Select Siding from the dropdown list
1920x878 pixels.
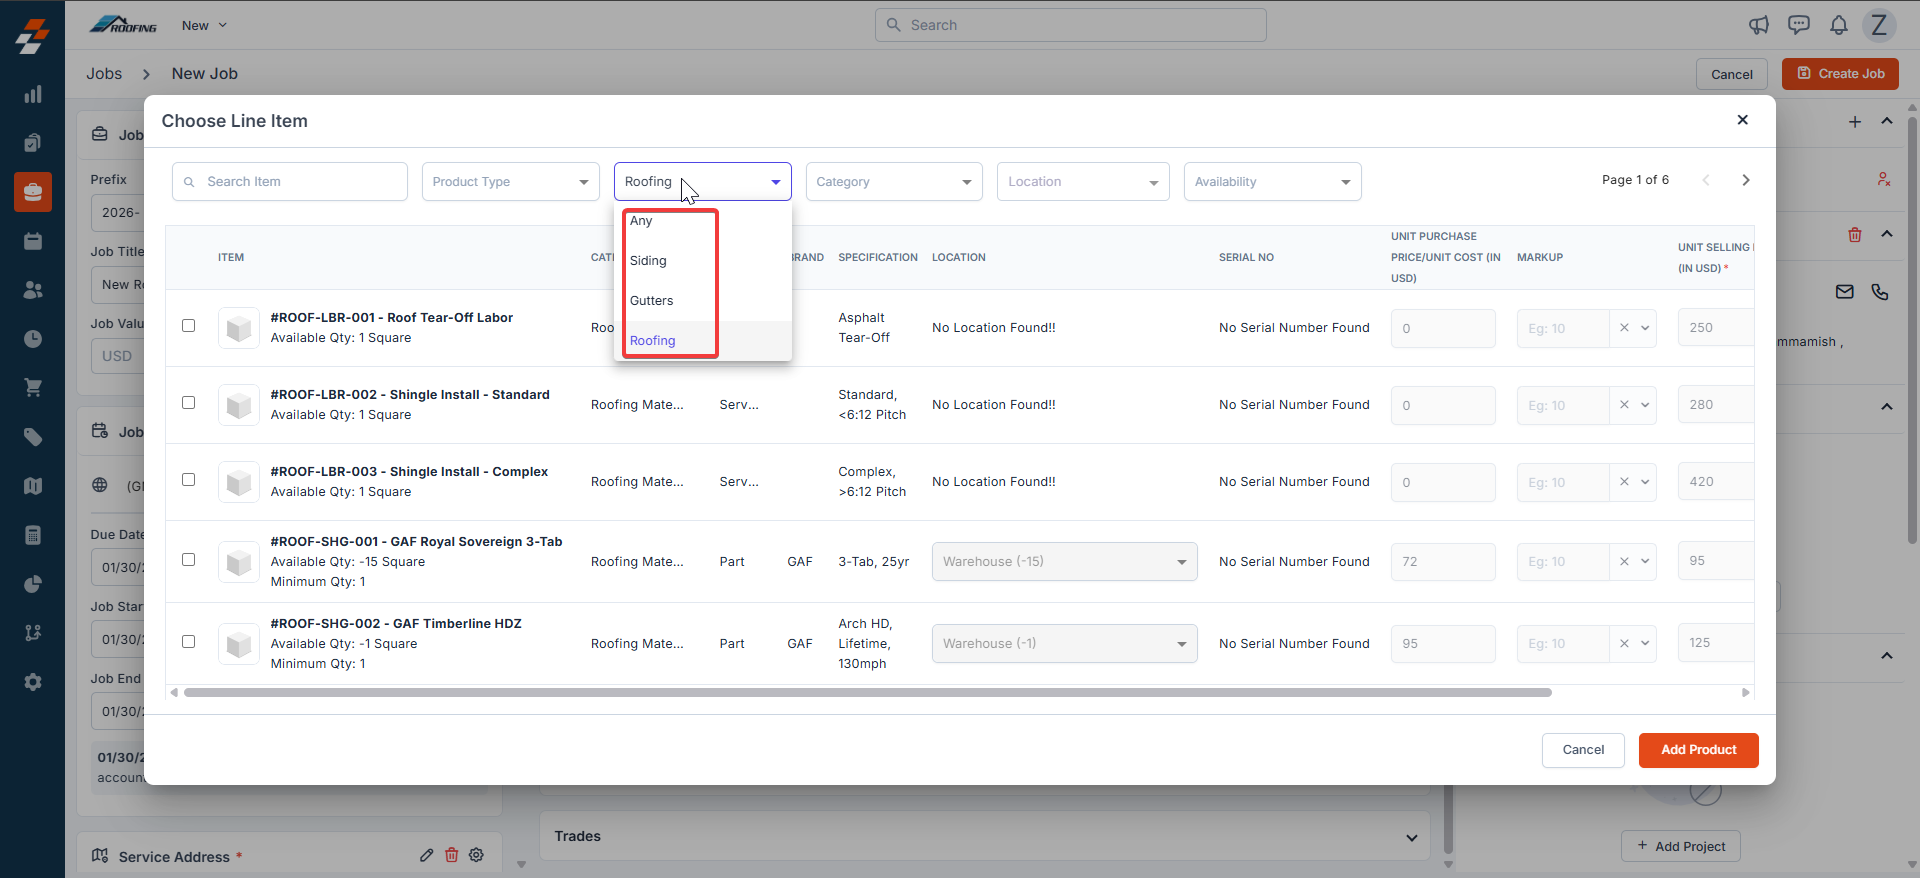click(x=703, y=261)
